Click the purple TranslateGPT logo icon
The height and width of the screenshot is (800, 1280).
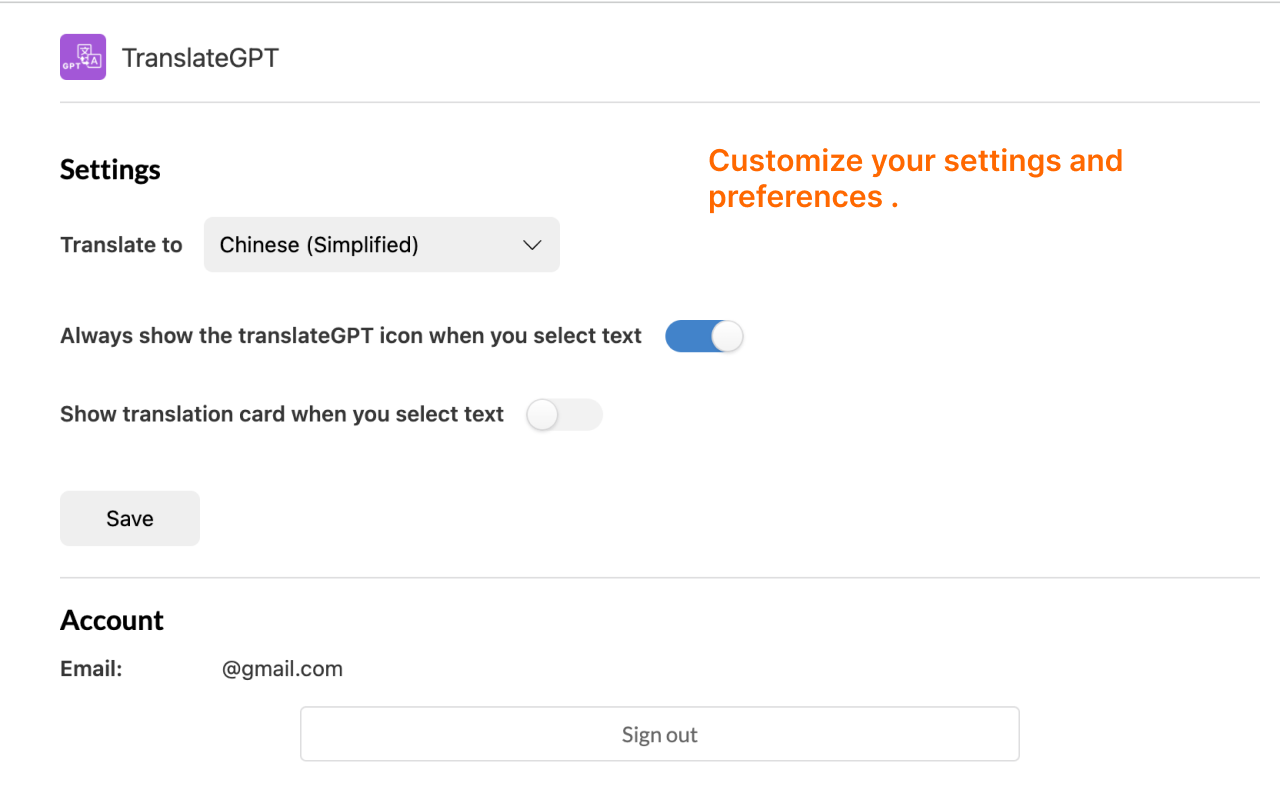click(x=83, y=57)
